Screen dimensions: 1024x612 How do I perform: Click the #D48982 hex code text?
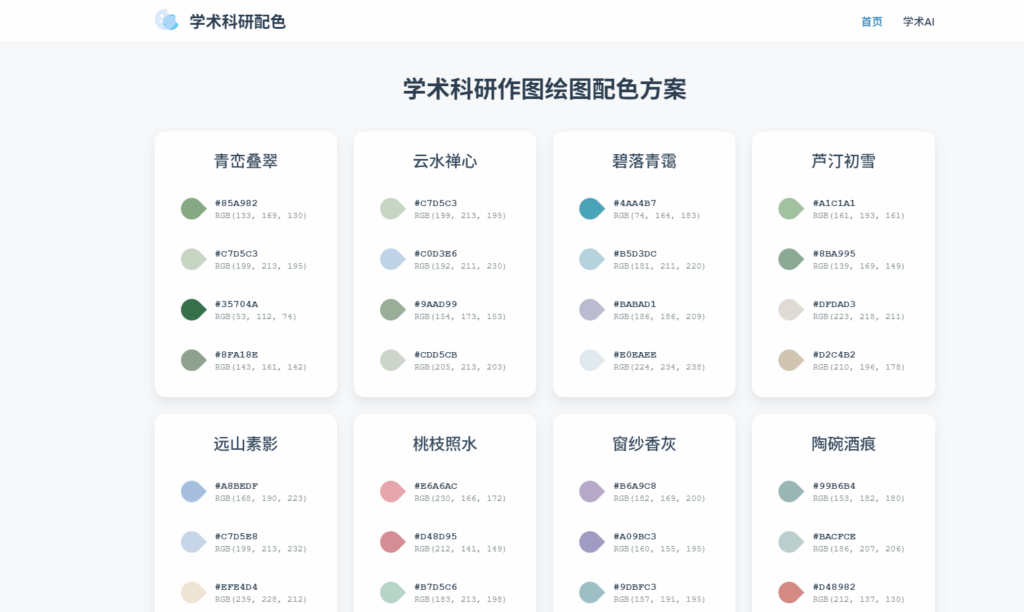click(x=834, y=587)
